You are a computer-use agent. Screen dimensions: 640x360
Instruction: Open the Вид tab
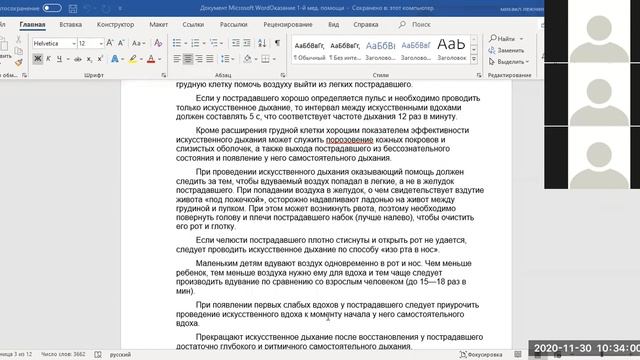click(333, 24)
